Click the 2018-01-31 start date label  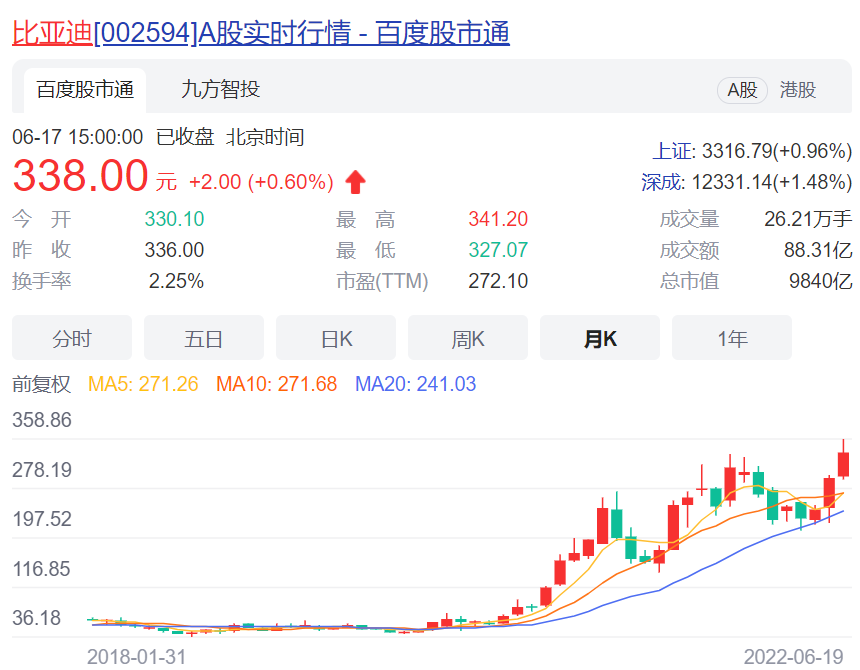[x=137, y=657]
